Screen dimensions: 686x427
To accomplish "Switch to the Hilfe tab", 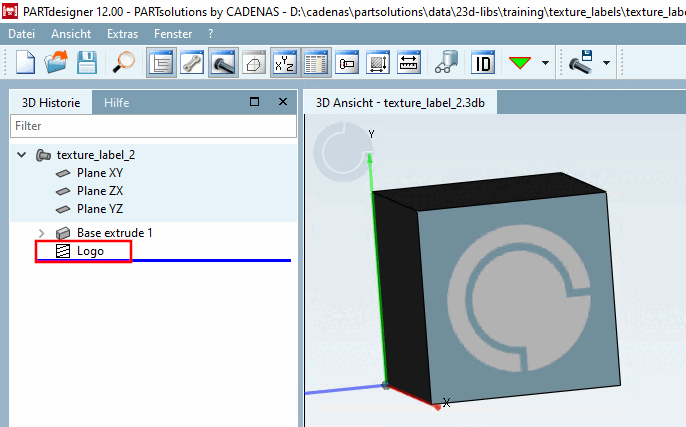I will click(116, 103).
